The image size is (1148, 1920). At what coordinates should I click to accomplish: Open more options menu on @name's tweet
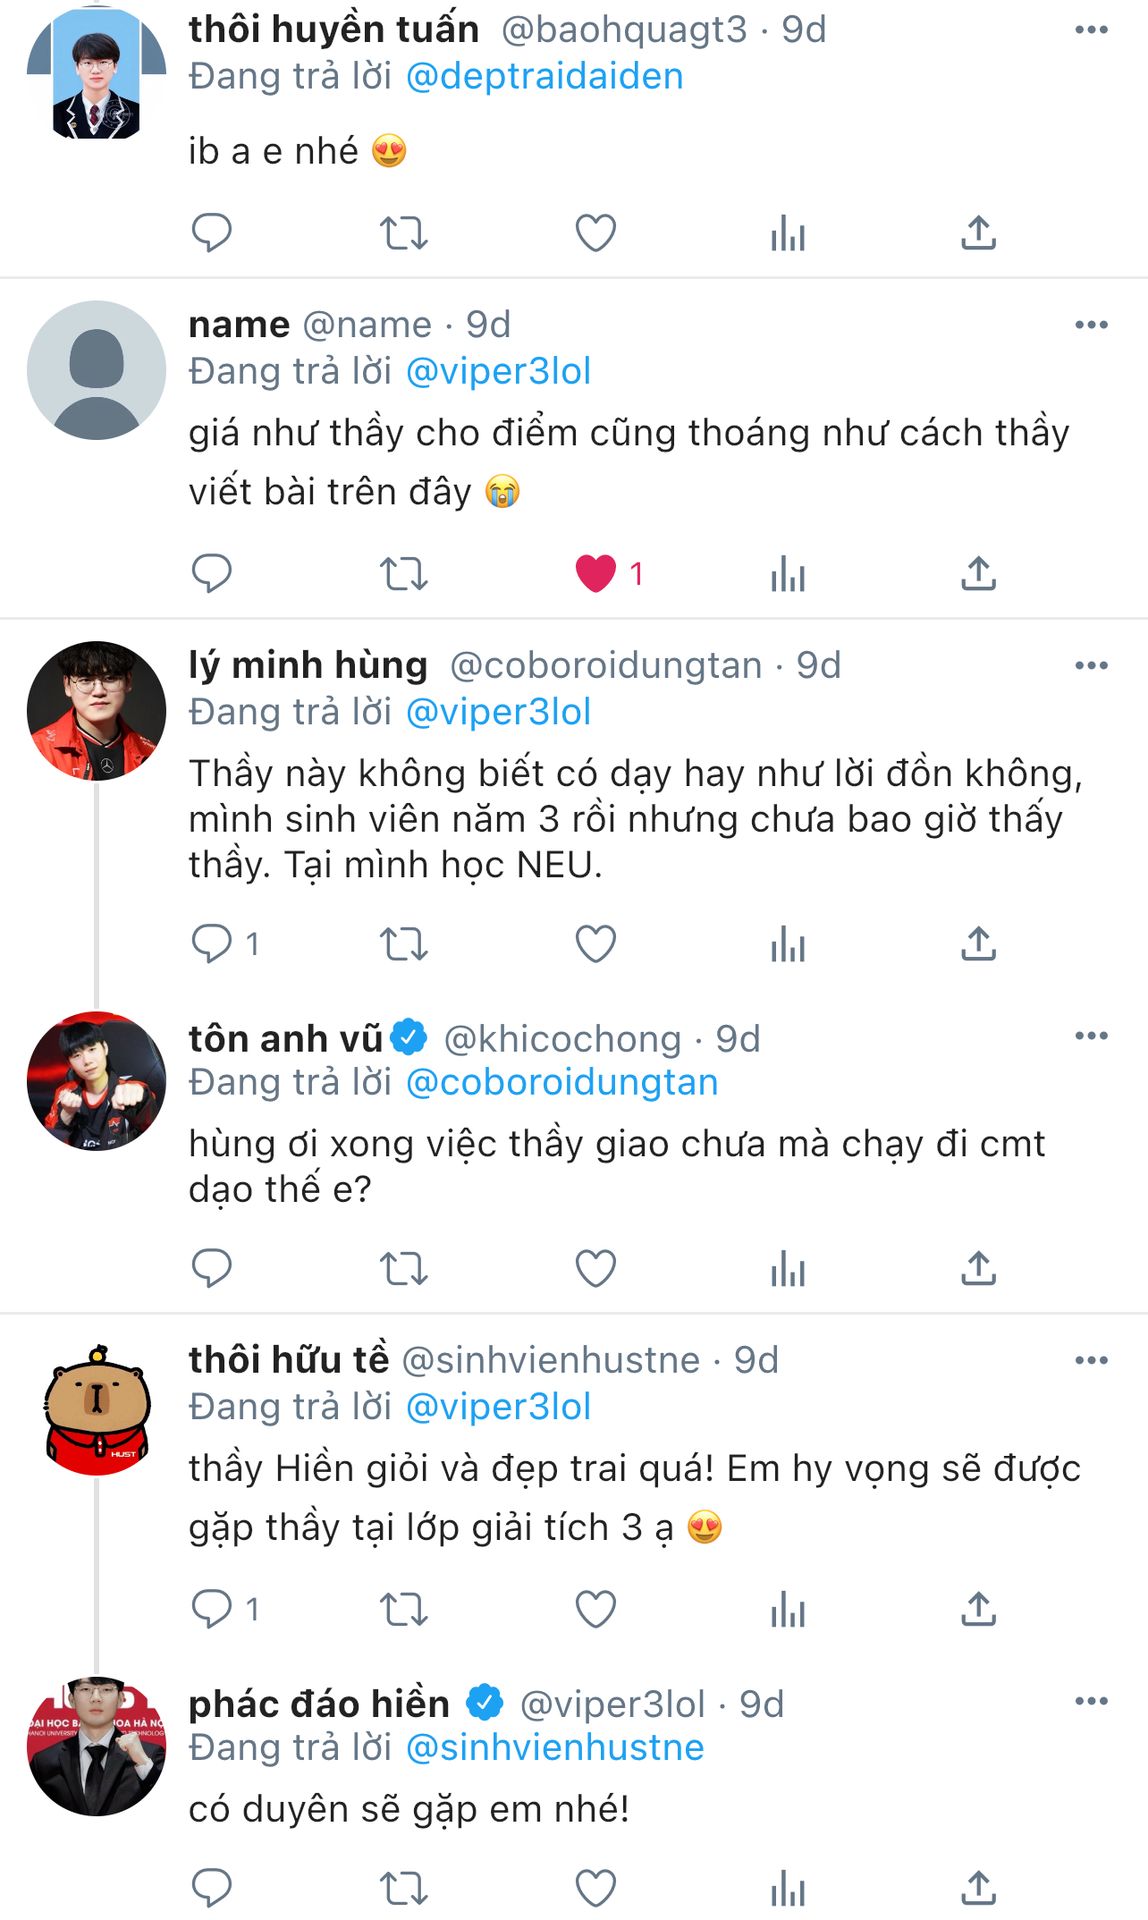[x=1091, y=325]
